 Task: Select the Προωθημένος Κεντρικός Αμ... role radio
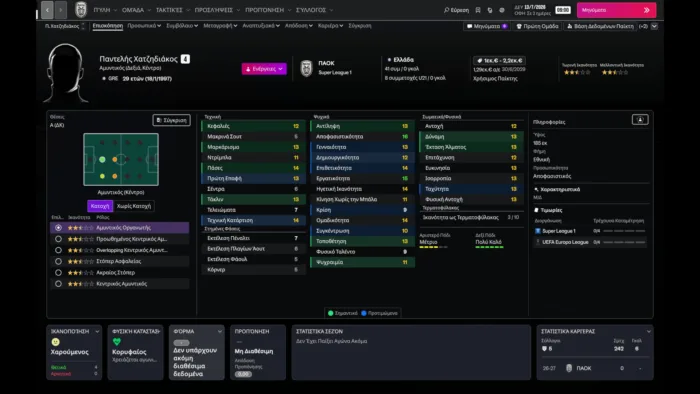click(x=58, y=239)
